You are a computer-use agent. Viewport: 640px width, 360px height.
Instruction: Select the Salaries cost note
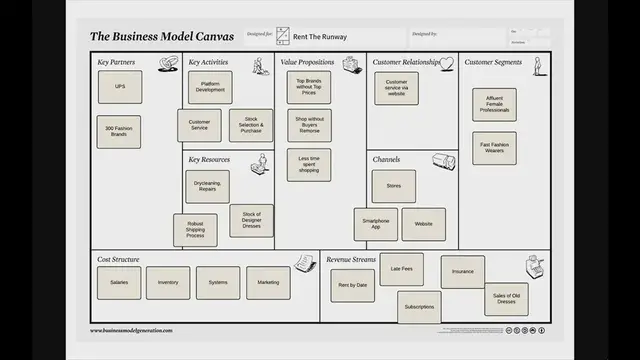click(119, 283)
